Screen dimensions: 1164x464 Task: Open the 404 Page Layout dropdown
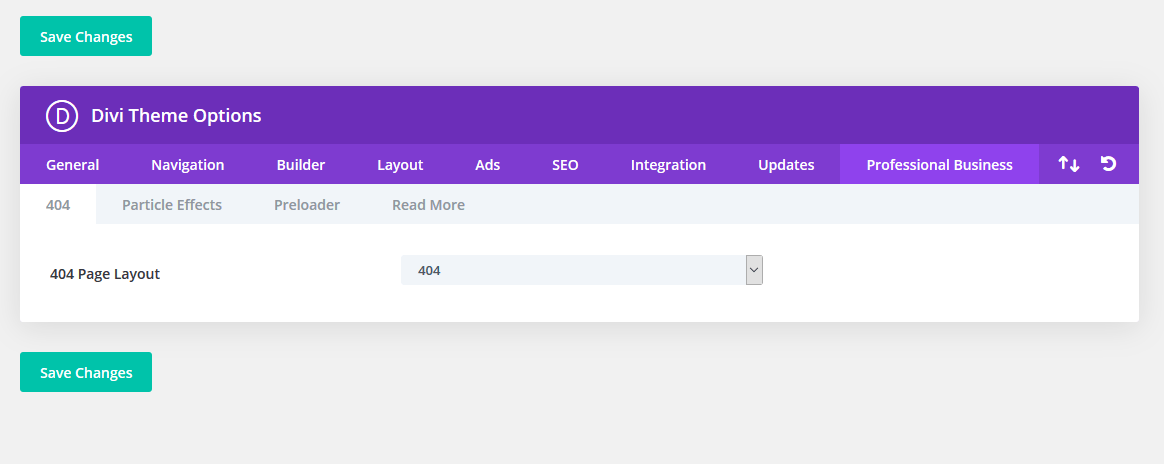coord(581,270)
